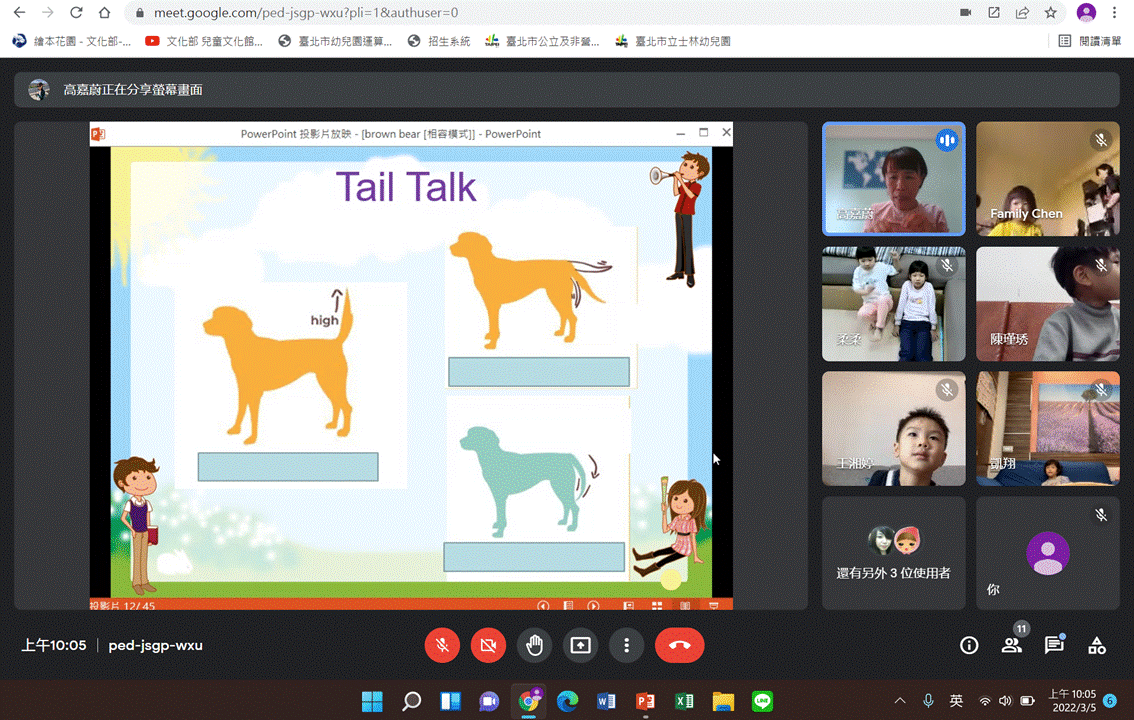Open the three-dot more options menu
Image resolution: width=1134 pixels, height=720 pixels.
(x=626, y=646)
